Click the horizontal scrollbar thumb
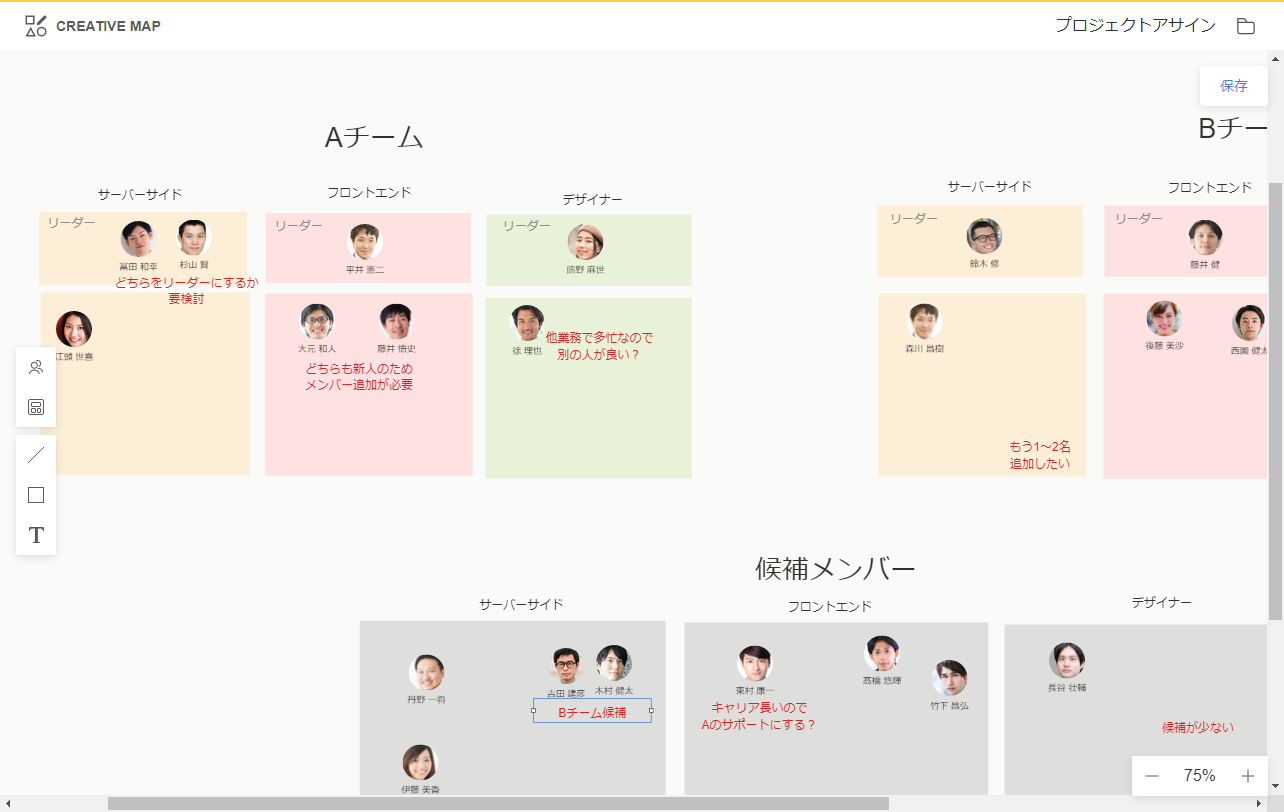 tap(498, 803)
